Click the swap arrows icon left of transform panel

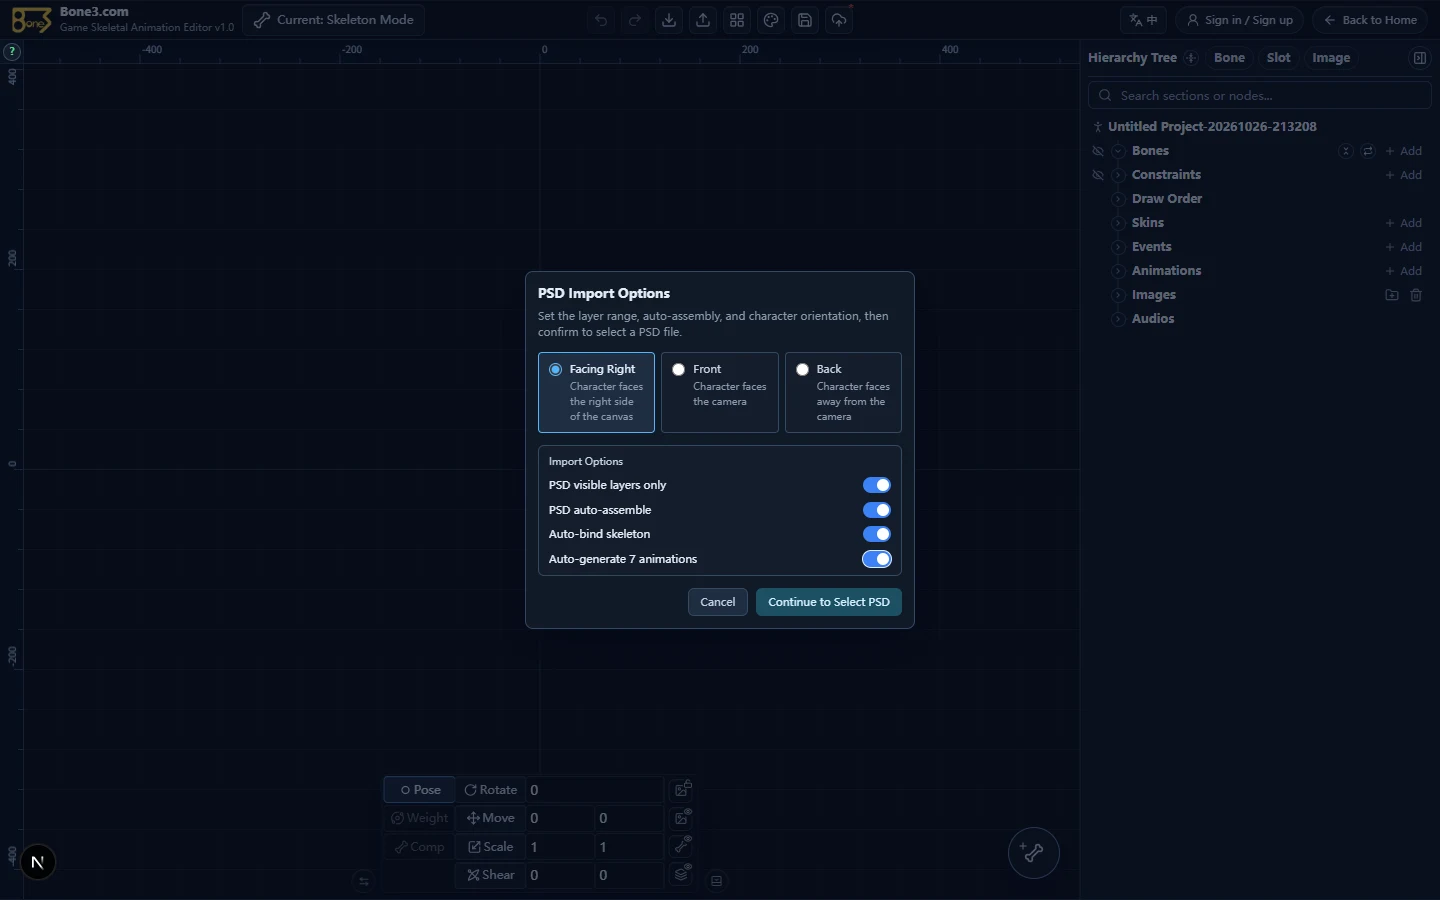tap(364, 881)
